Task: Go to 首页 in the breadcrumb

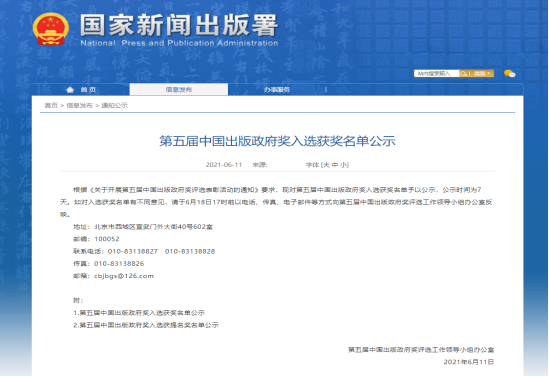Action: pos(51,105)
